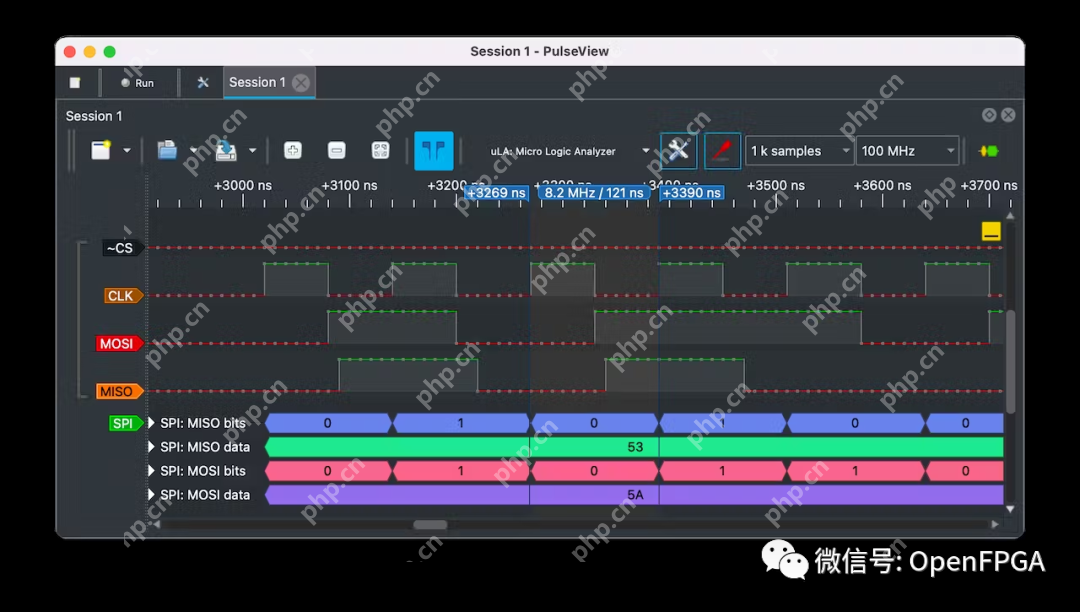Click the yellow marker flag in ruler

pos(991,232)
